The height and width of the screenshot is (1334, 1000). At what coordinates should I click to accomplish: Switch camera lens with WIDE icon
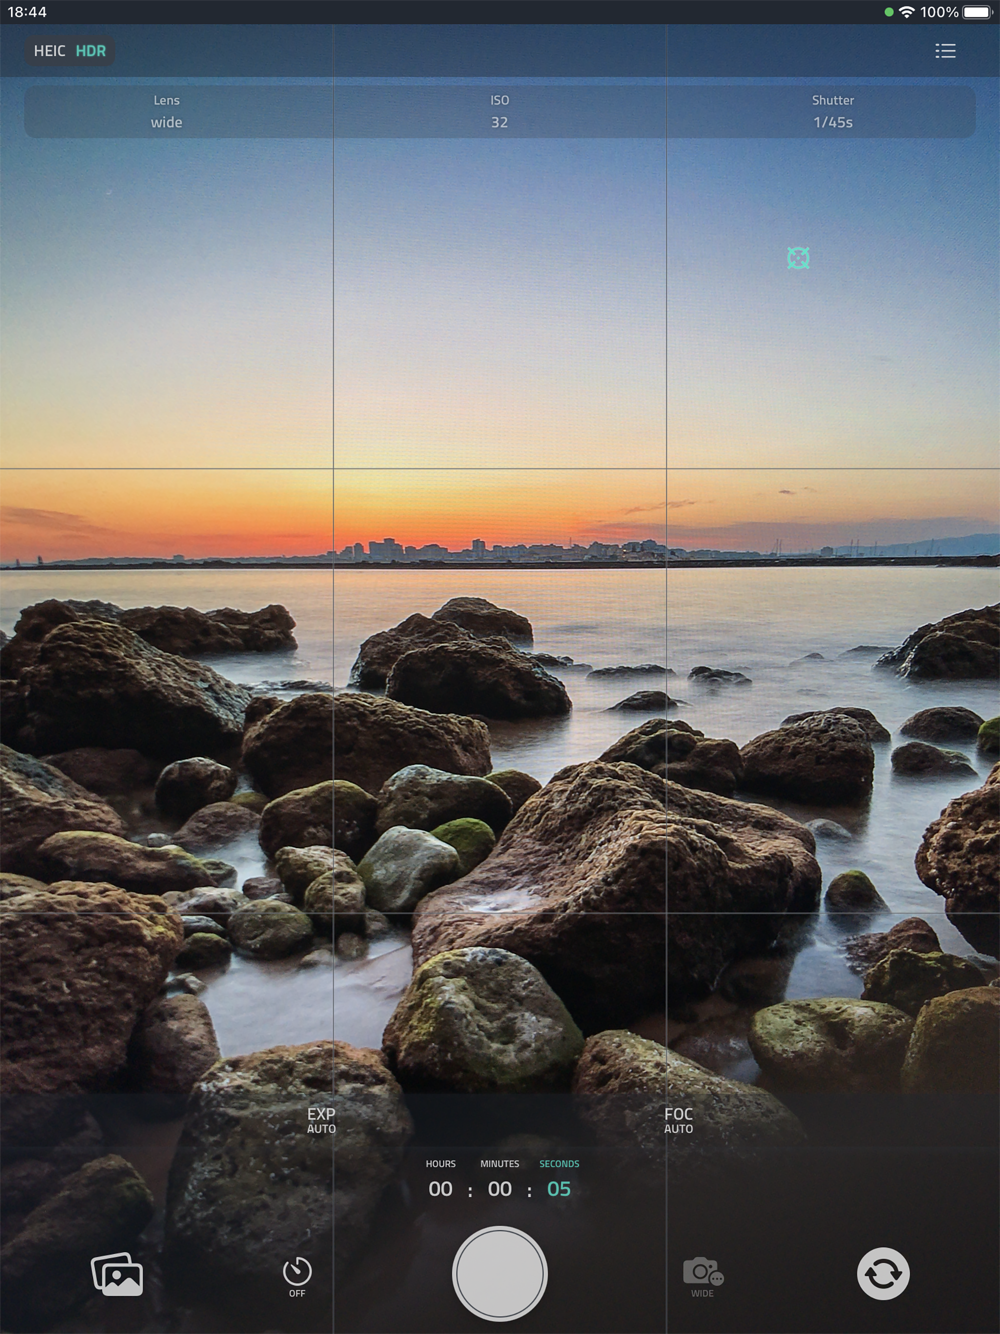click(x=703, y=1277)
